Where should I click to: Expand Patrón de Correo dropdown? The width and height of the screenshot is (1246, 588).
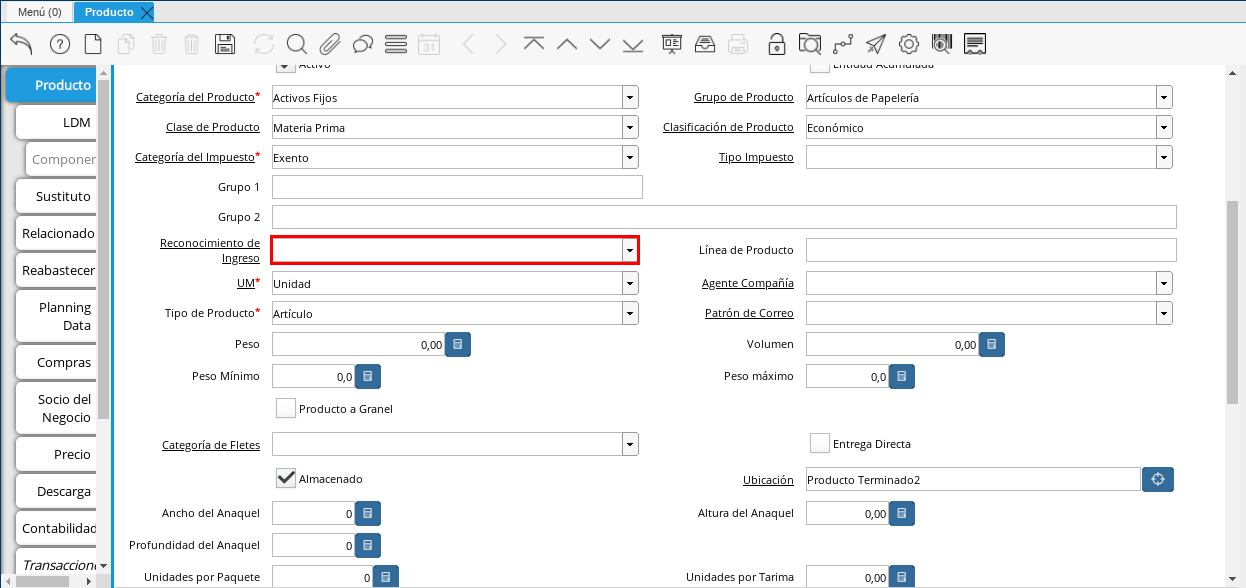click(x=1164, y=313)
